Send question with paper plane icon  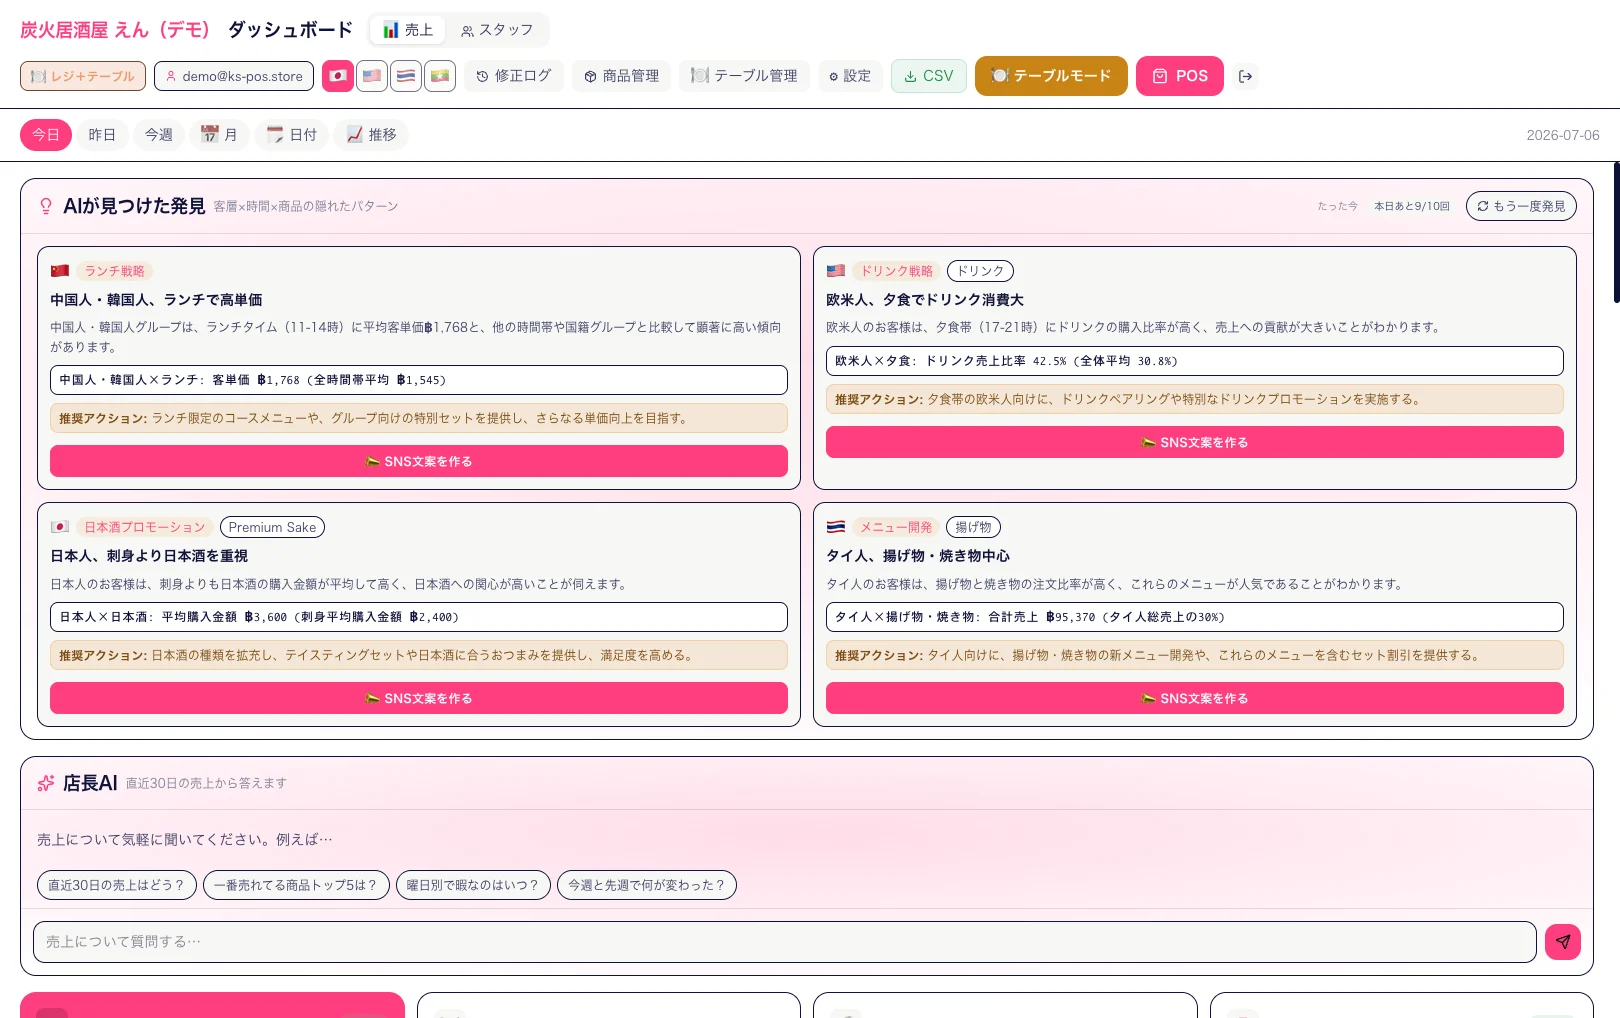point(1563,942)
